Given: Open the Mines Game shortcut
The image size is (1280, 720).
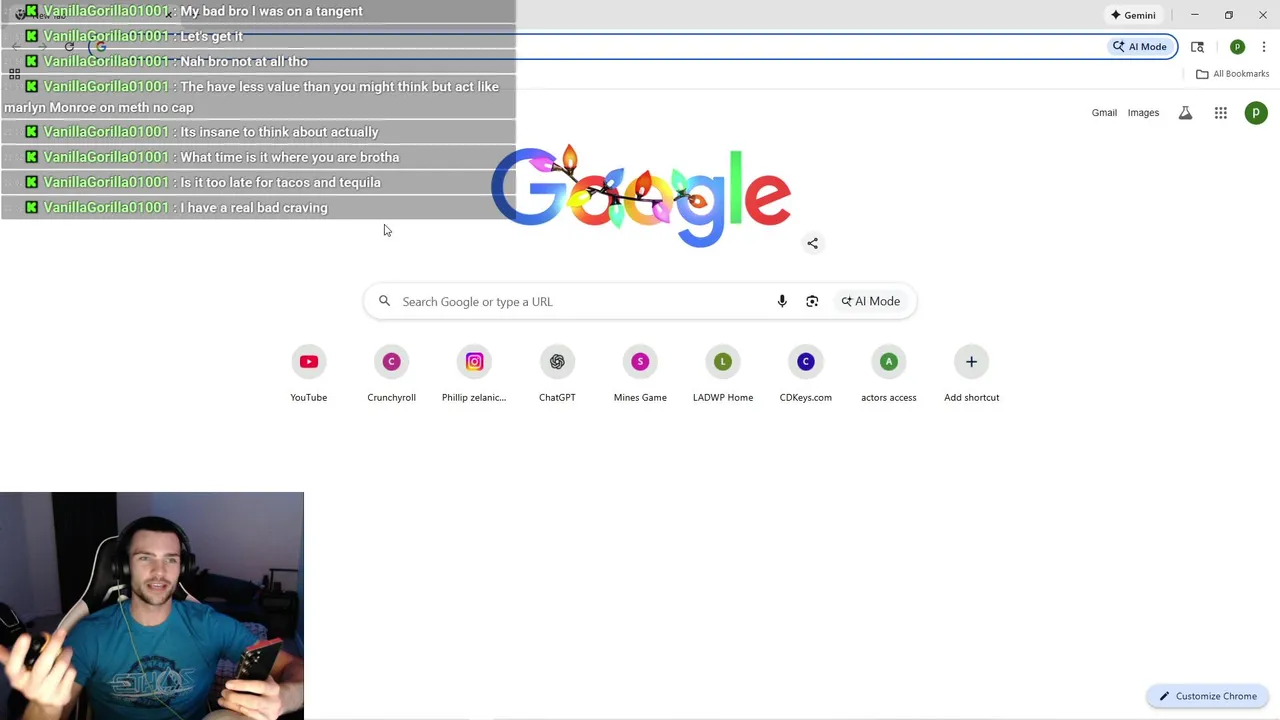Looking at the screenshot, I should [640, 374].
